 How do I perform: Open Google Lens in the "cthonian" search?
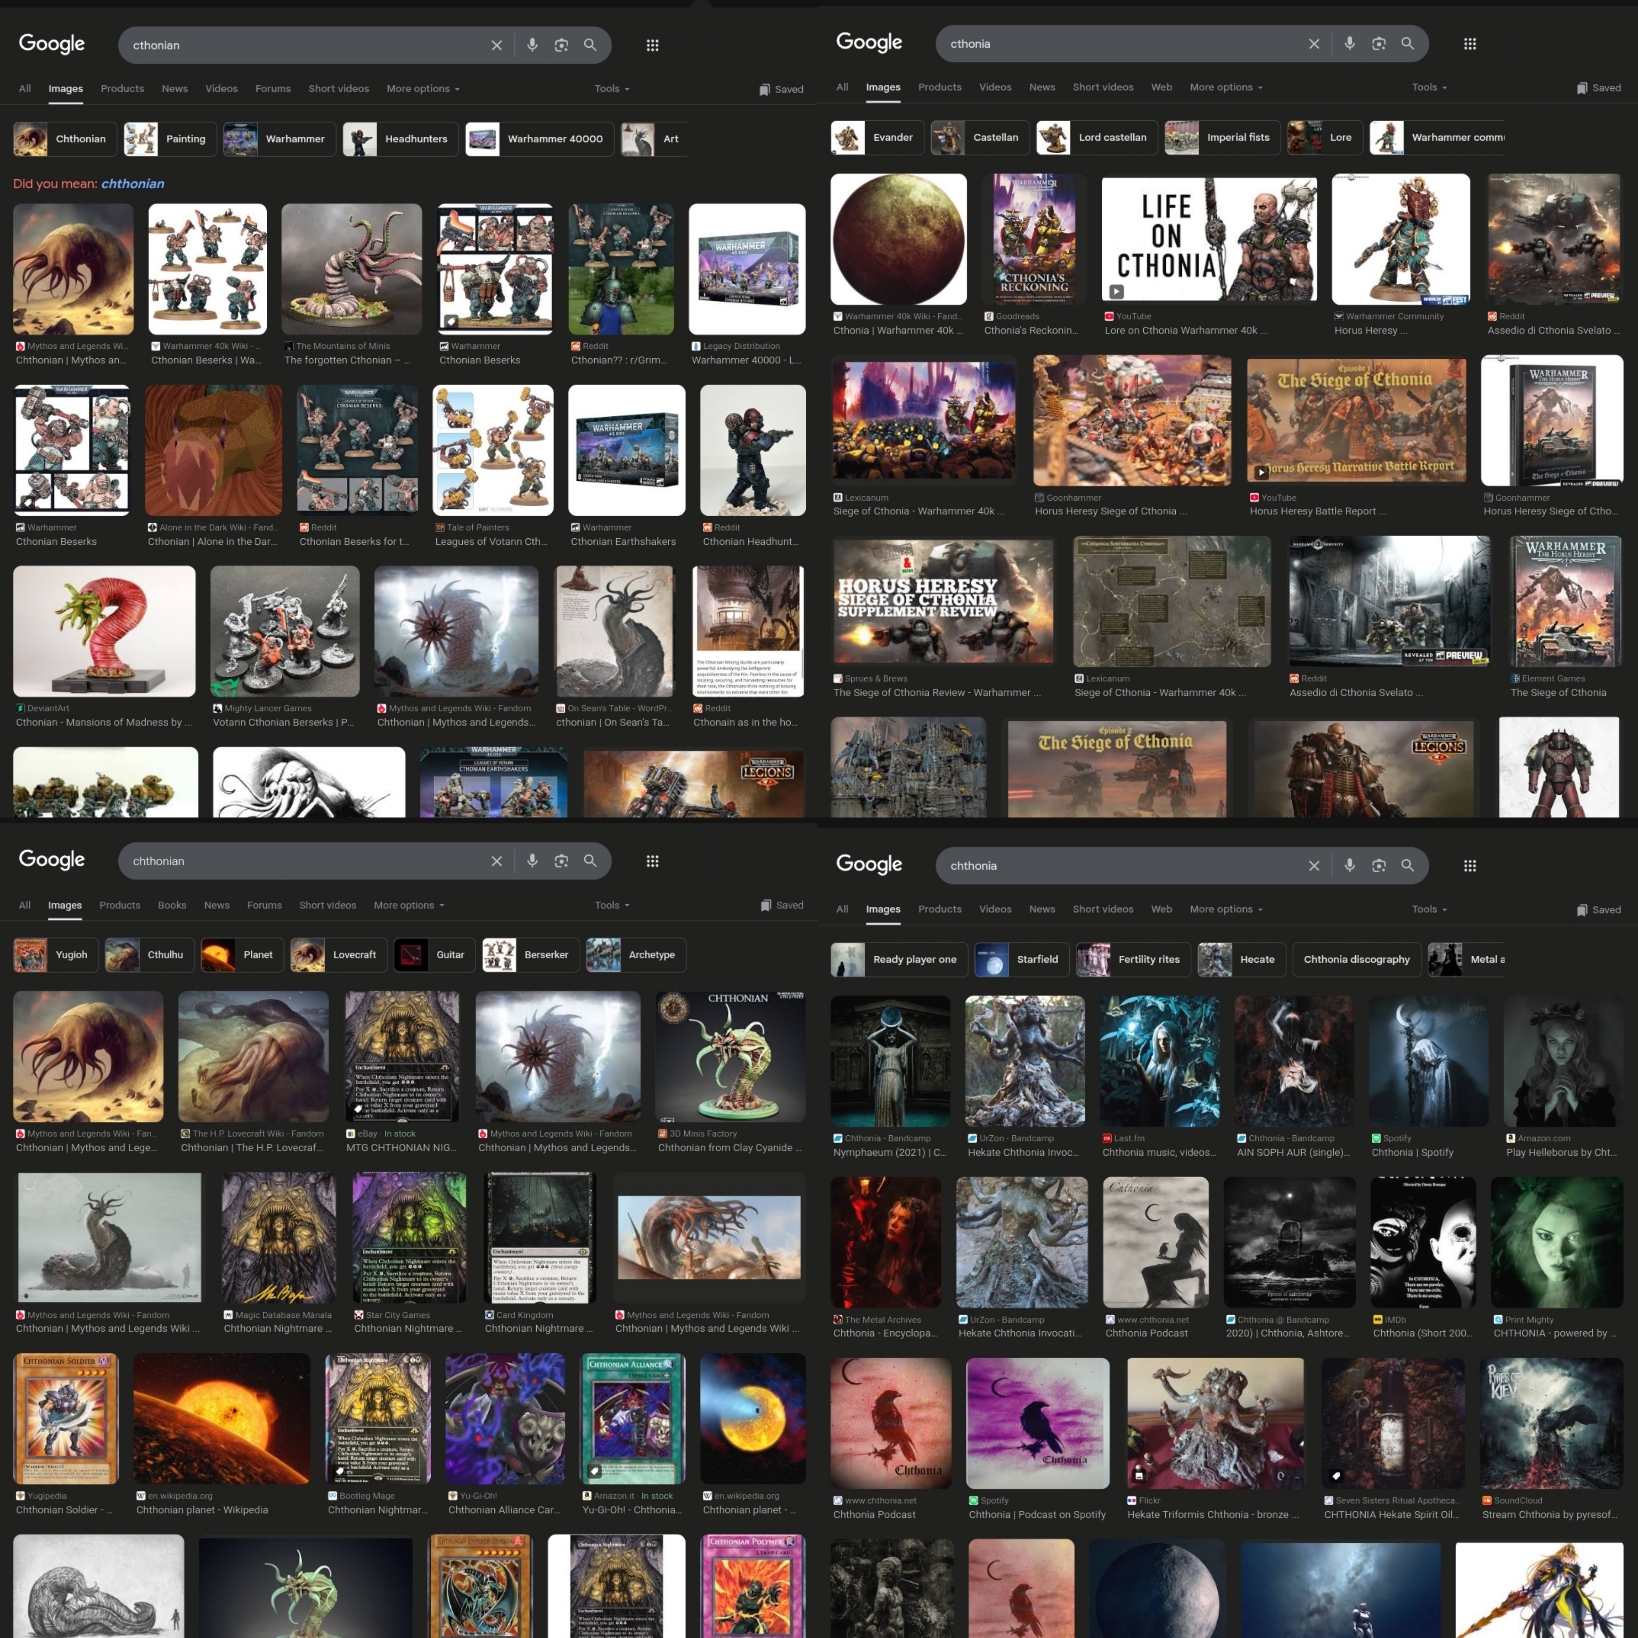coord(561,45)
